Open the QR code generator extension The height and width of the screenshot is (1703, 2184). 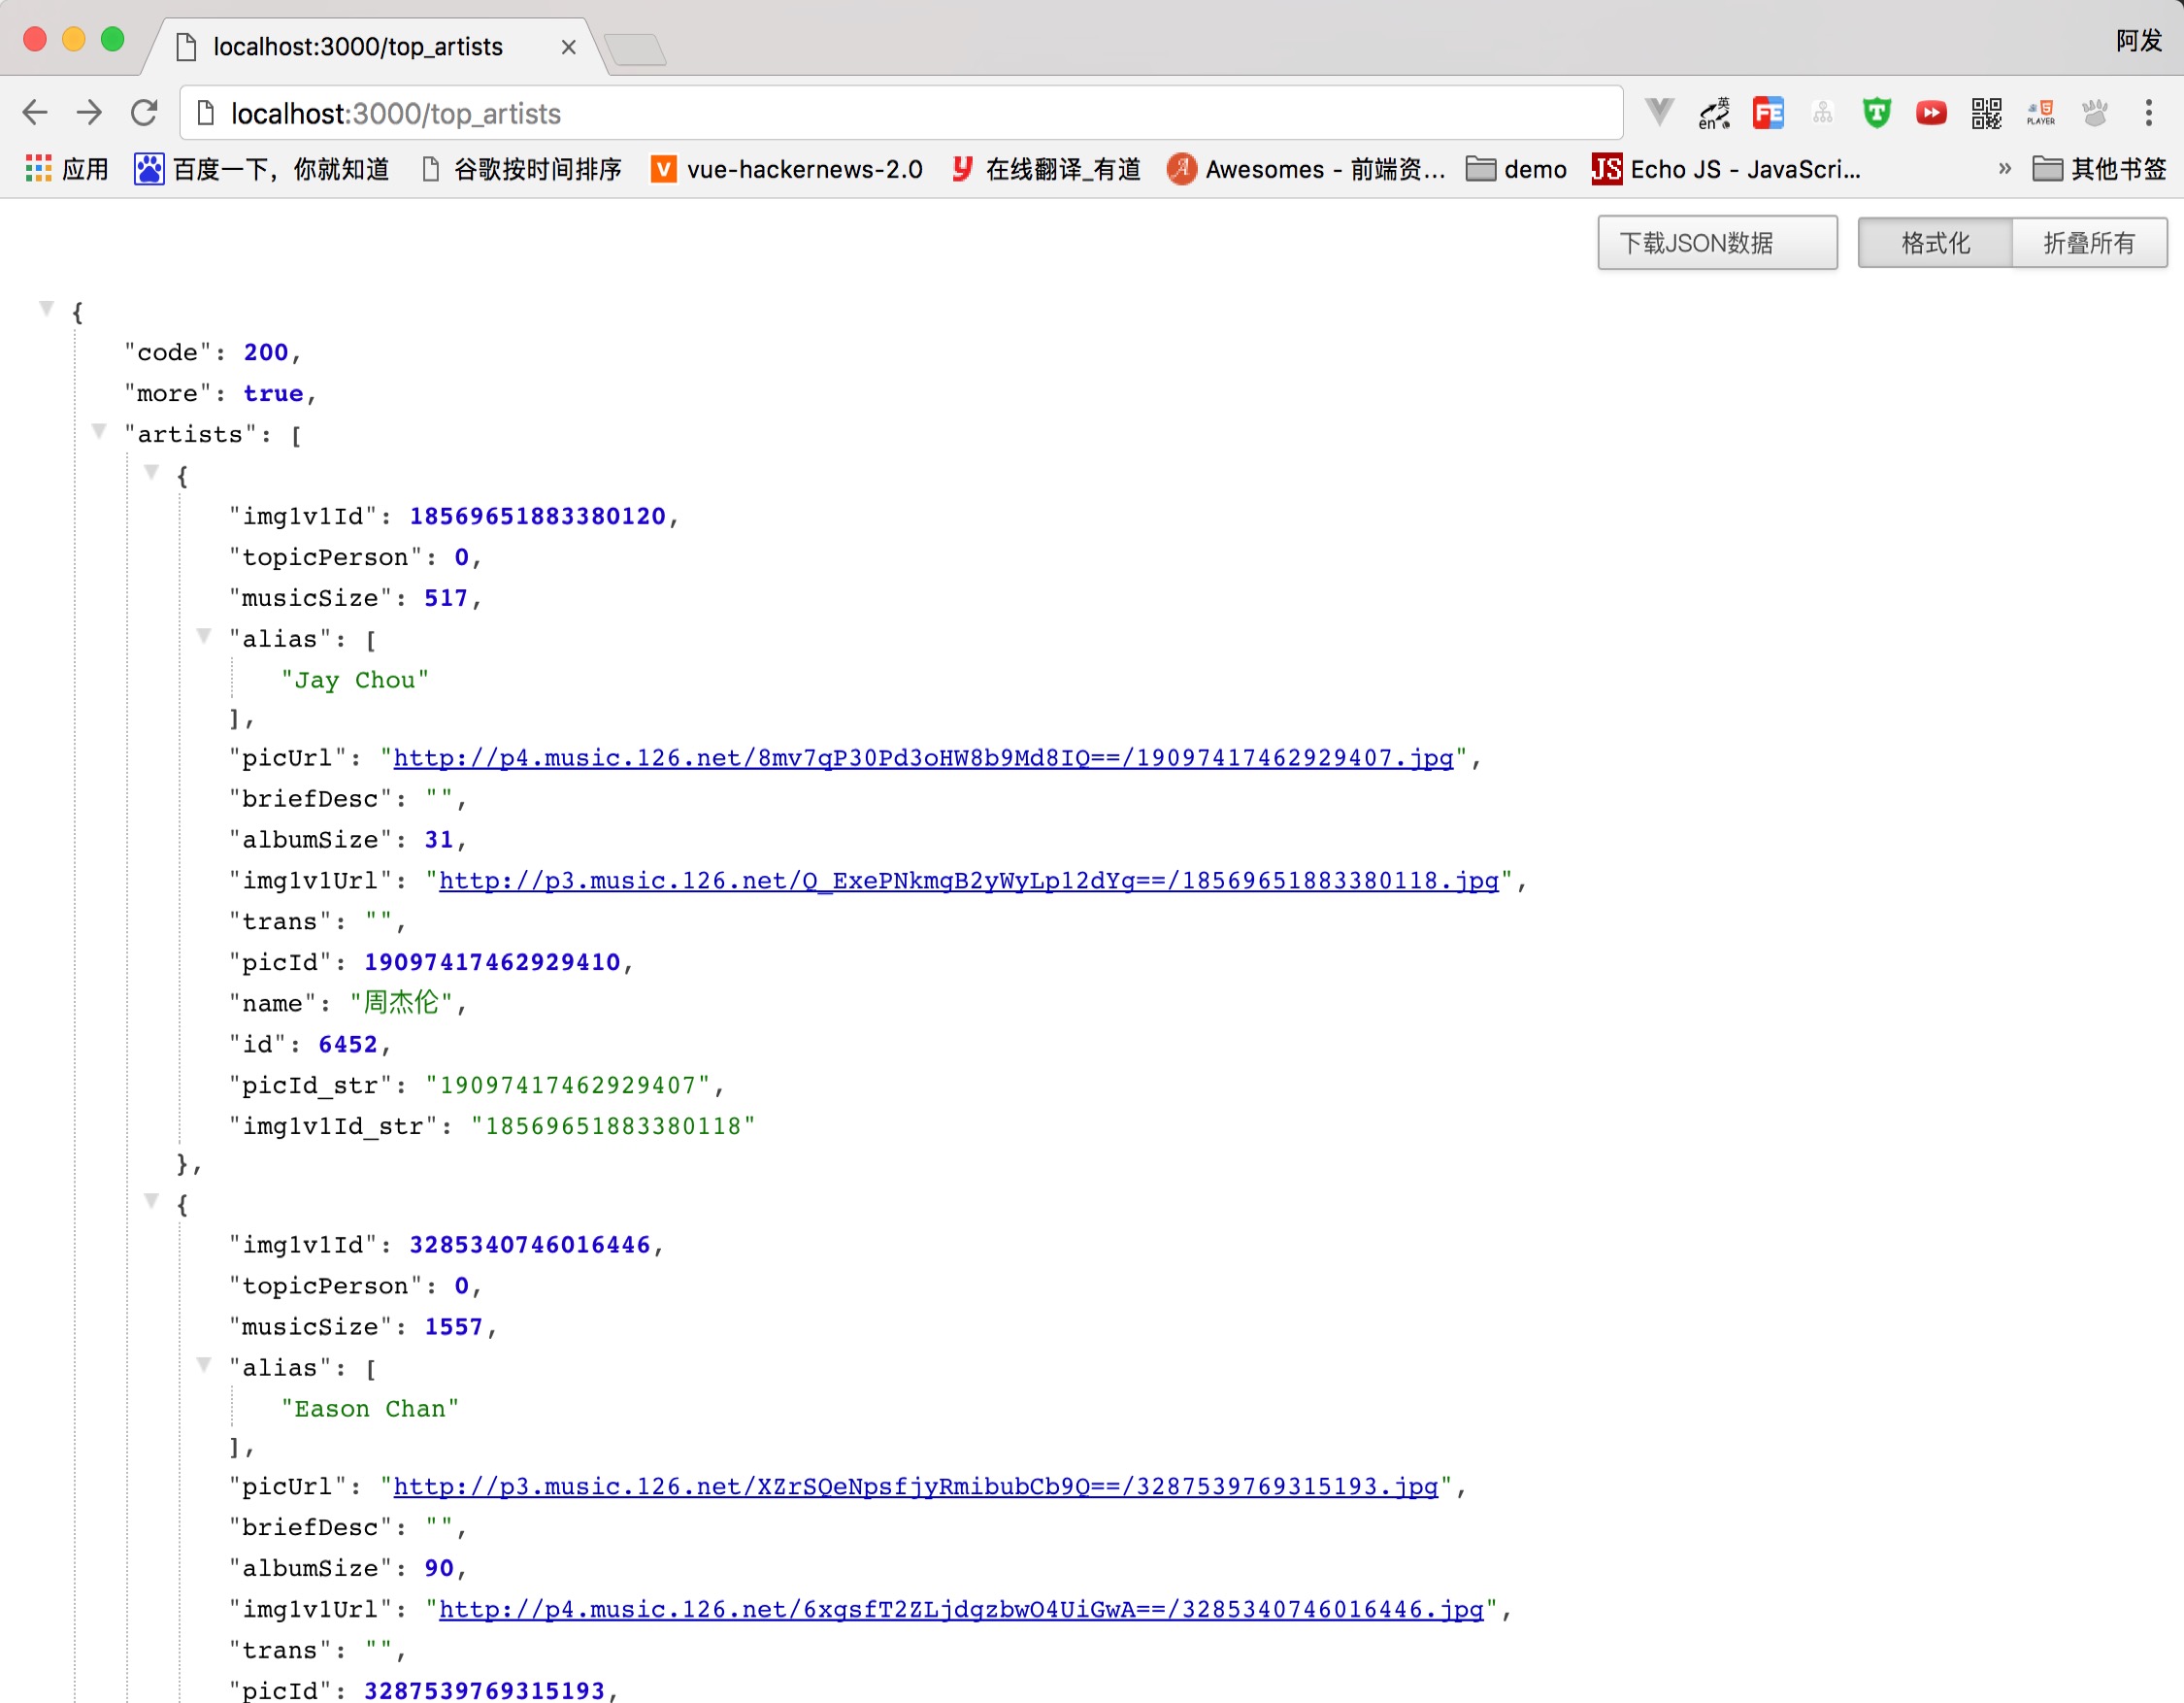pos(1986,113)
